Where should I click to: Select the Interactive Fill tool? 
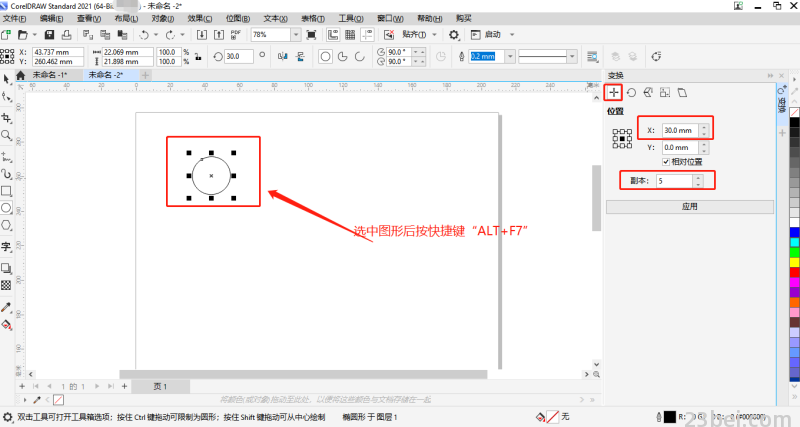[x=6, y=324]
